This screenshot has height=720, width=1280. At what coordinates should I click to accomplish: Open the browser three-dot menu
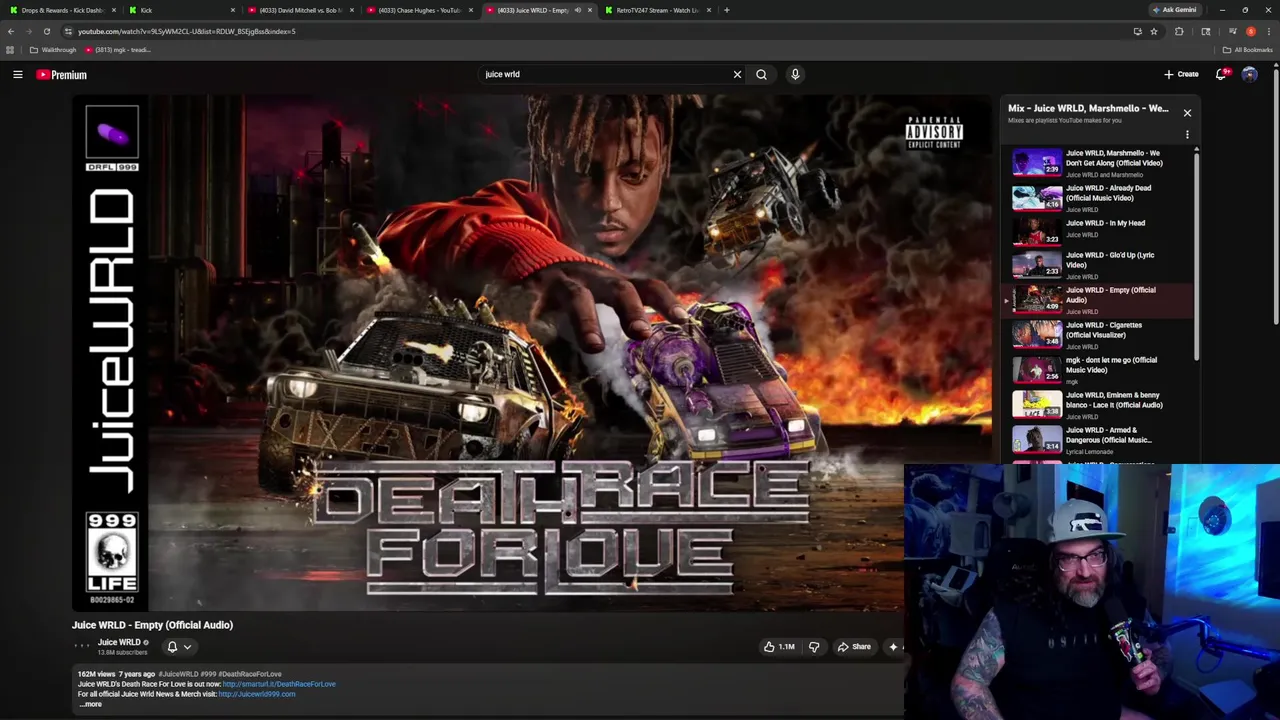[x=1269, y=31]
